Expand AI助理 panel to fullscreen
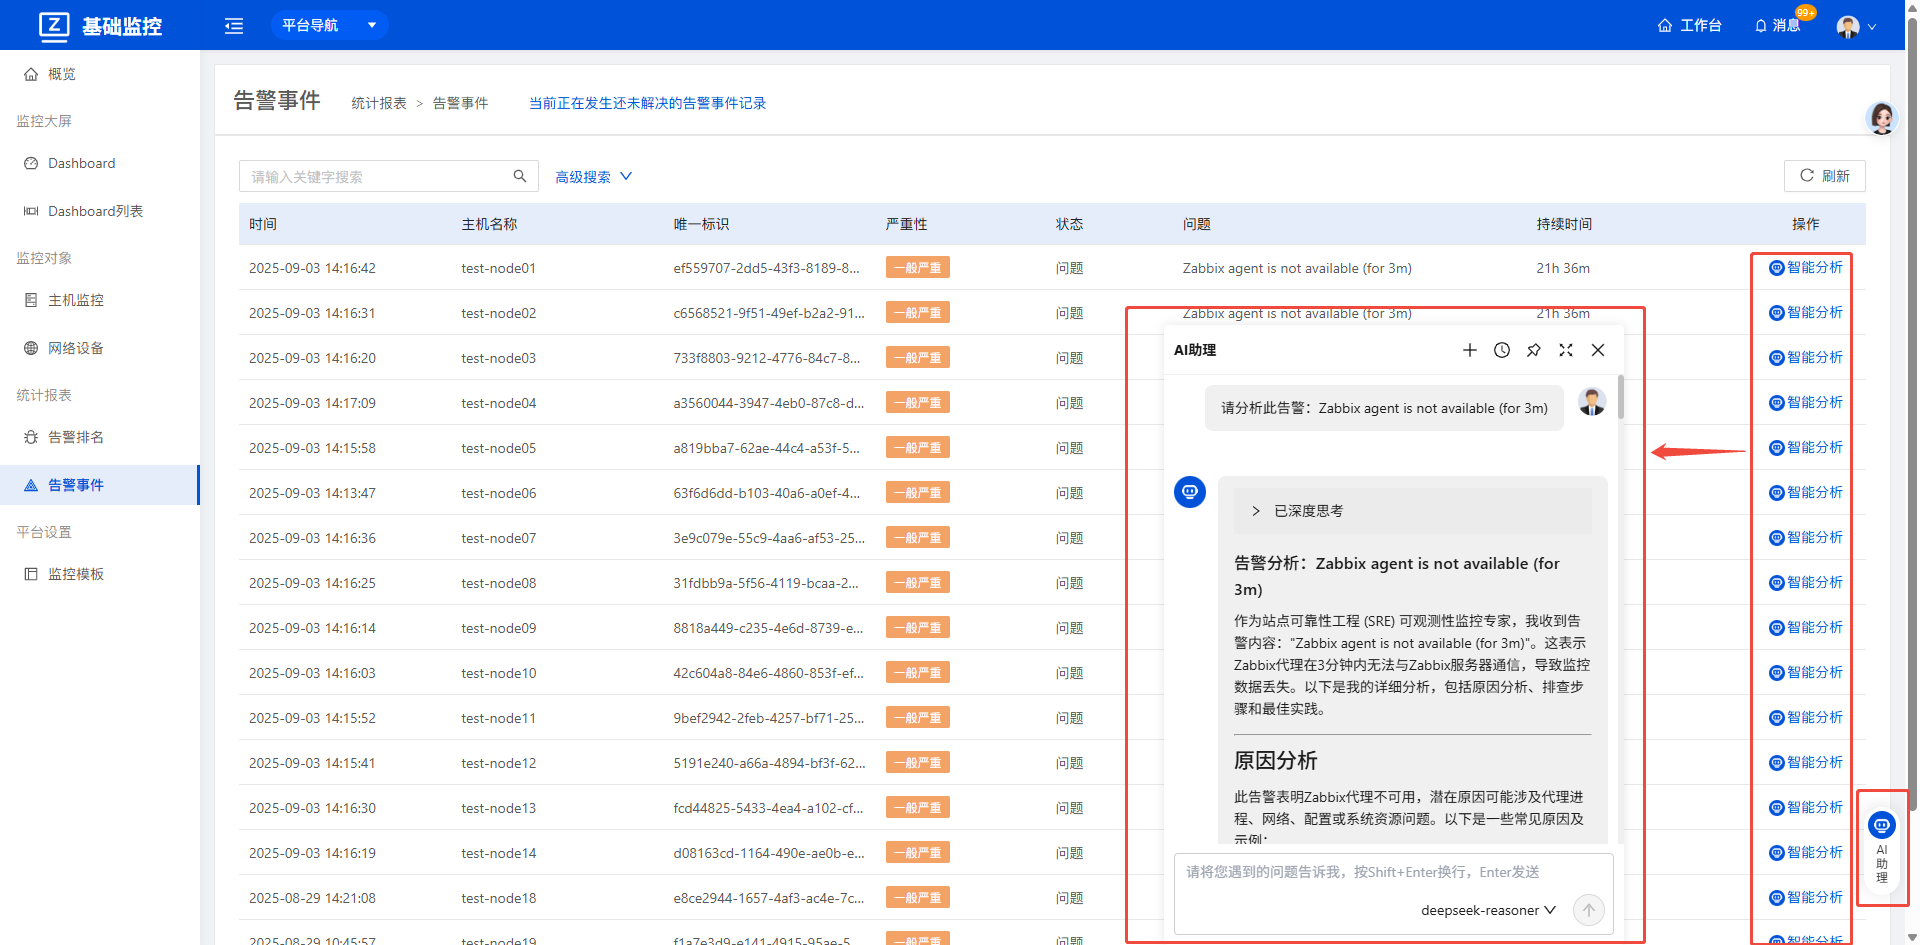This screenshot has width=1920, height=945. tap(1566, 350)
